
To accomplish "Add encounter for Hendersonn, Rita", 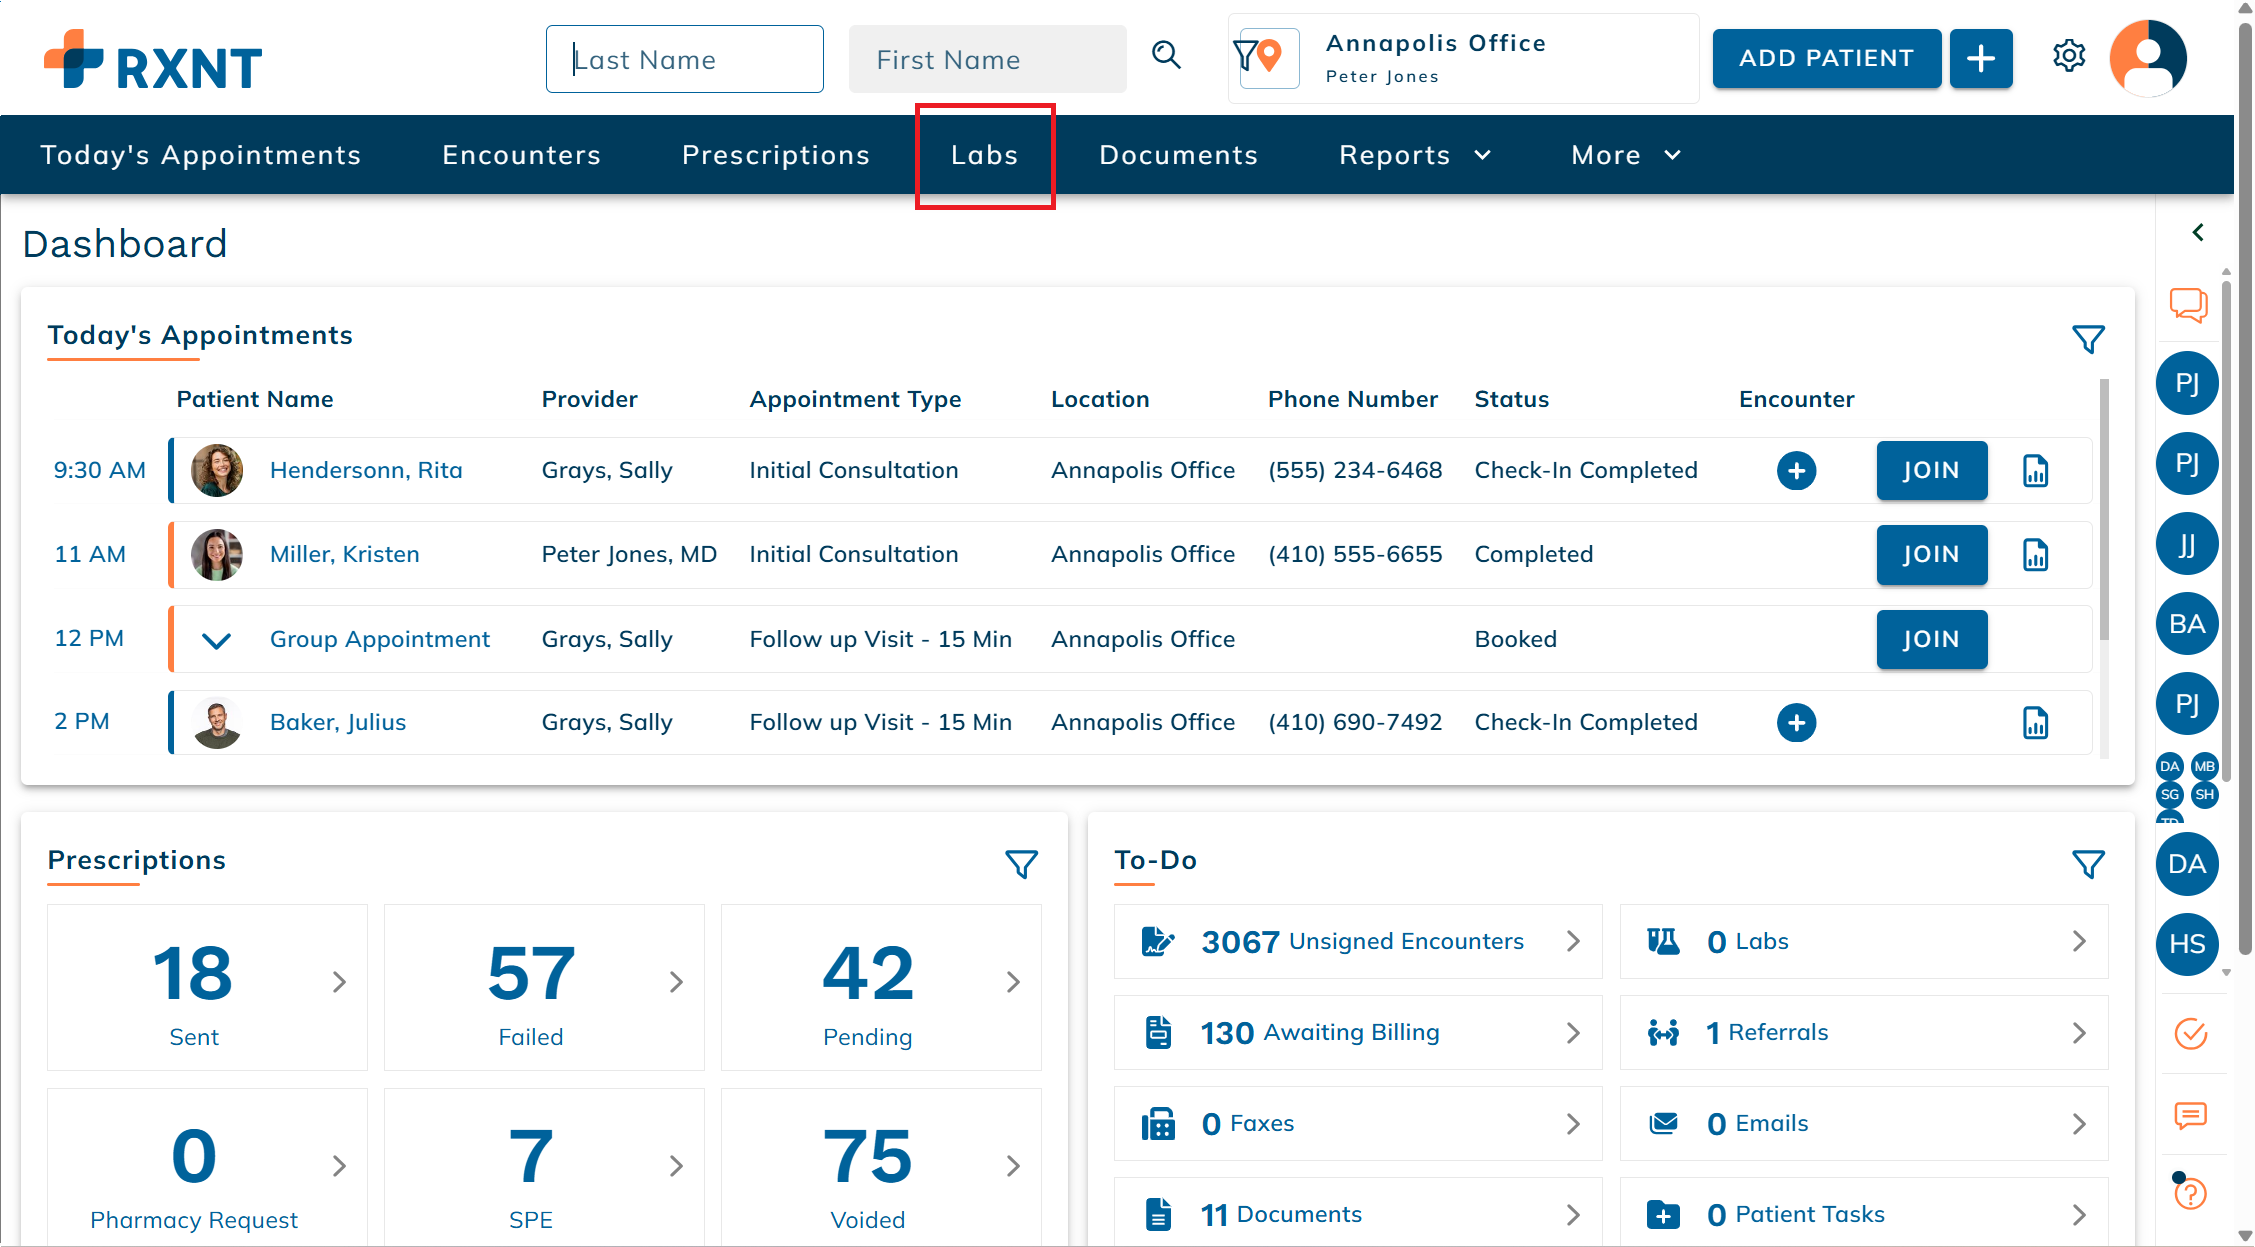I will click(x=1796, y=471).
